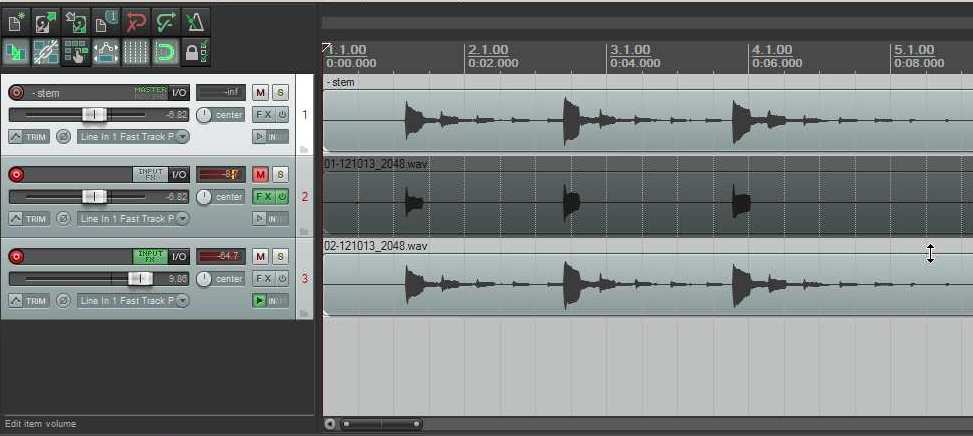Click the New project toolbar icon

click(x=16, y=22)
